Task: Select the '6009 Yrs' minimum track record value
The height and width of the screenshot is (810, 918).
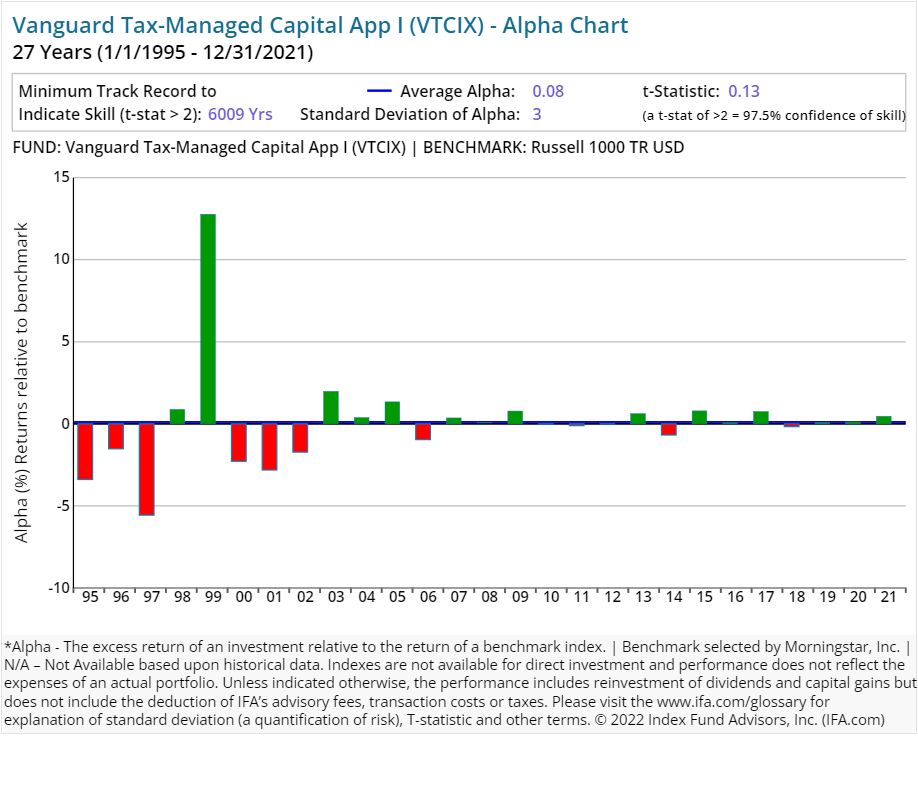Action: point(240,114)
